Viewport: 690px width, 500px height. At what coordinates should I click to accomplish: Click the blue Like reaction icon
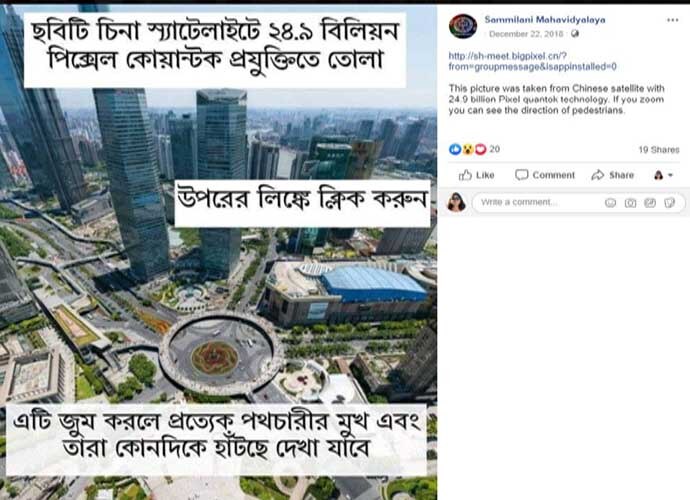tap(455, 149)
